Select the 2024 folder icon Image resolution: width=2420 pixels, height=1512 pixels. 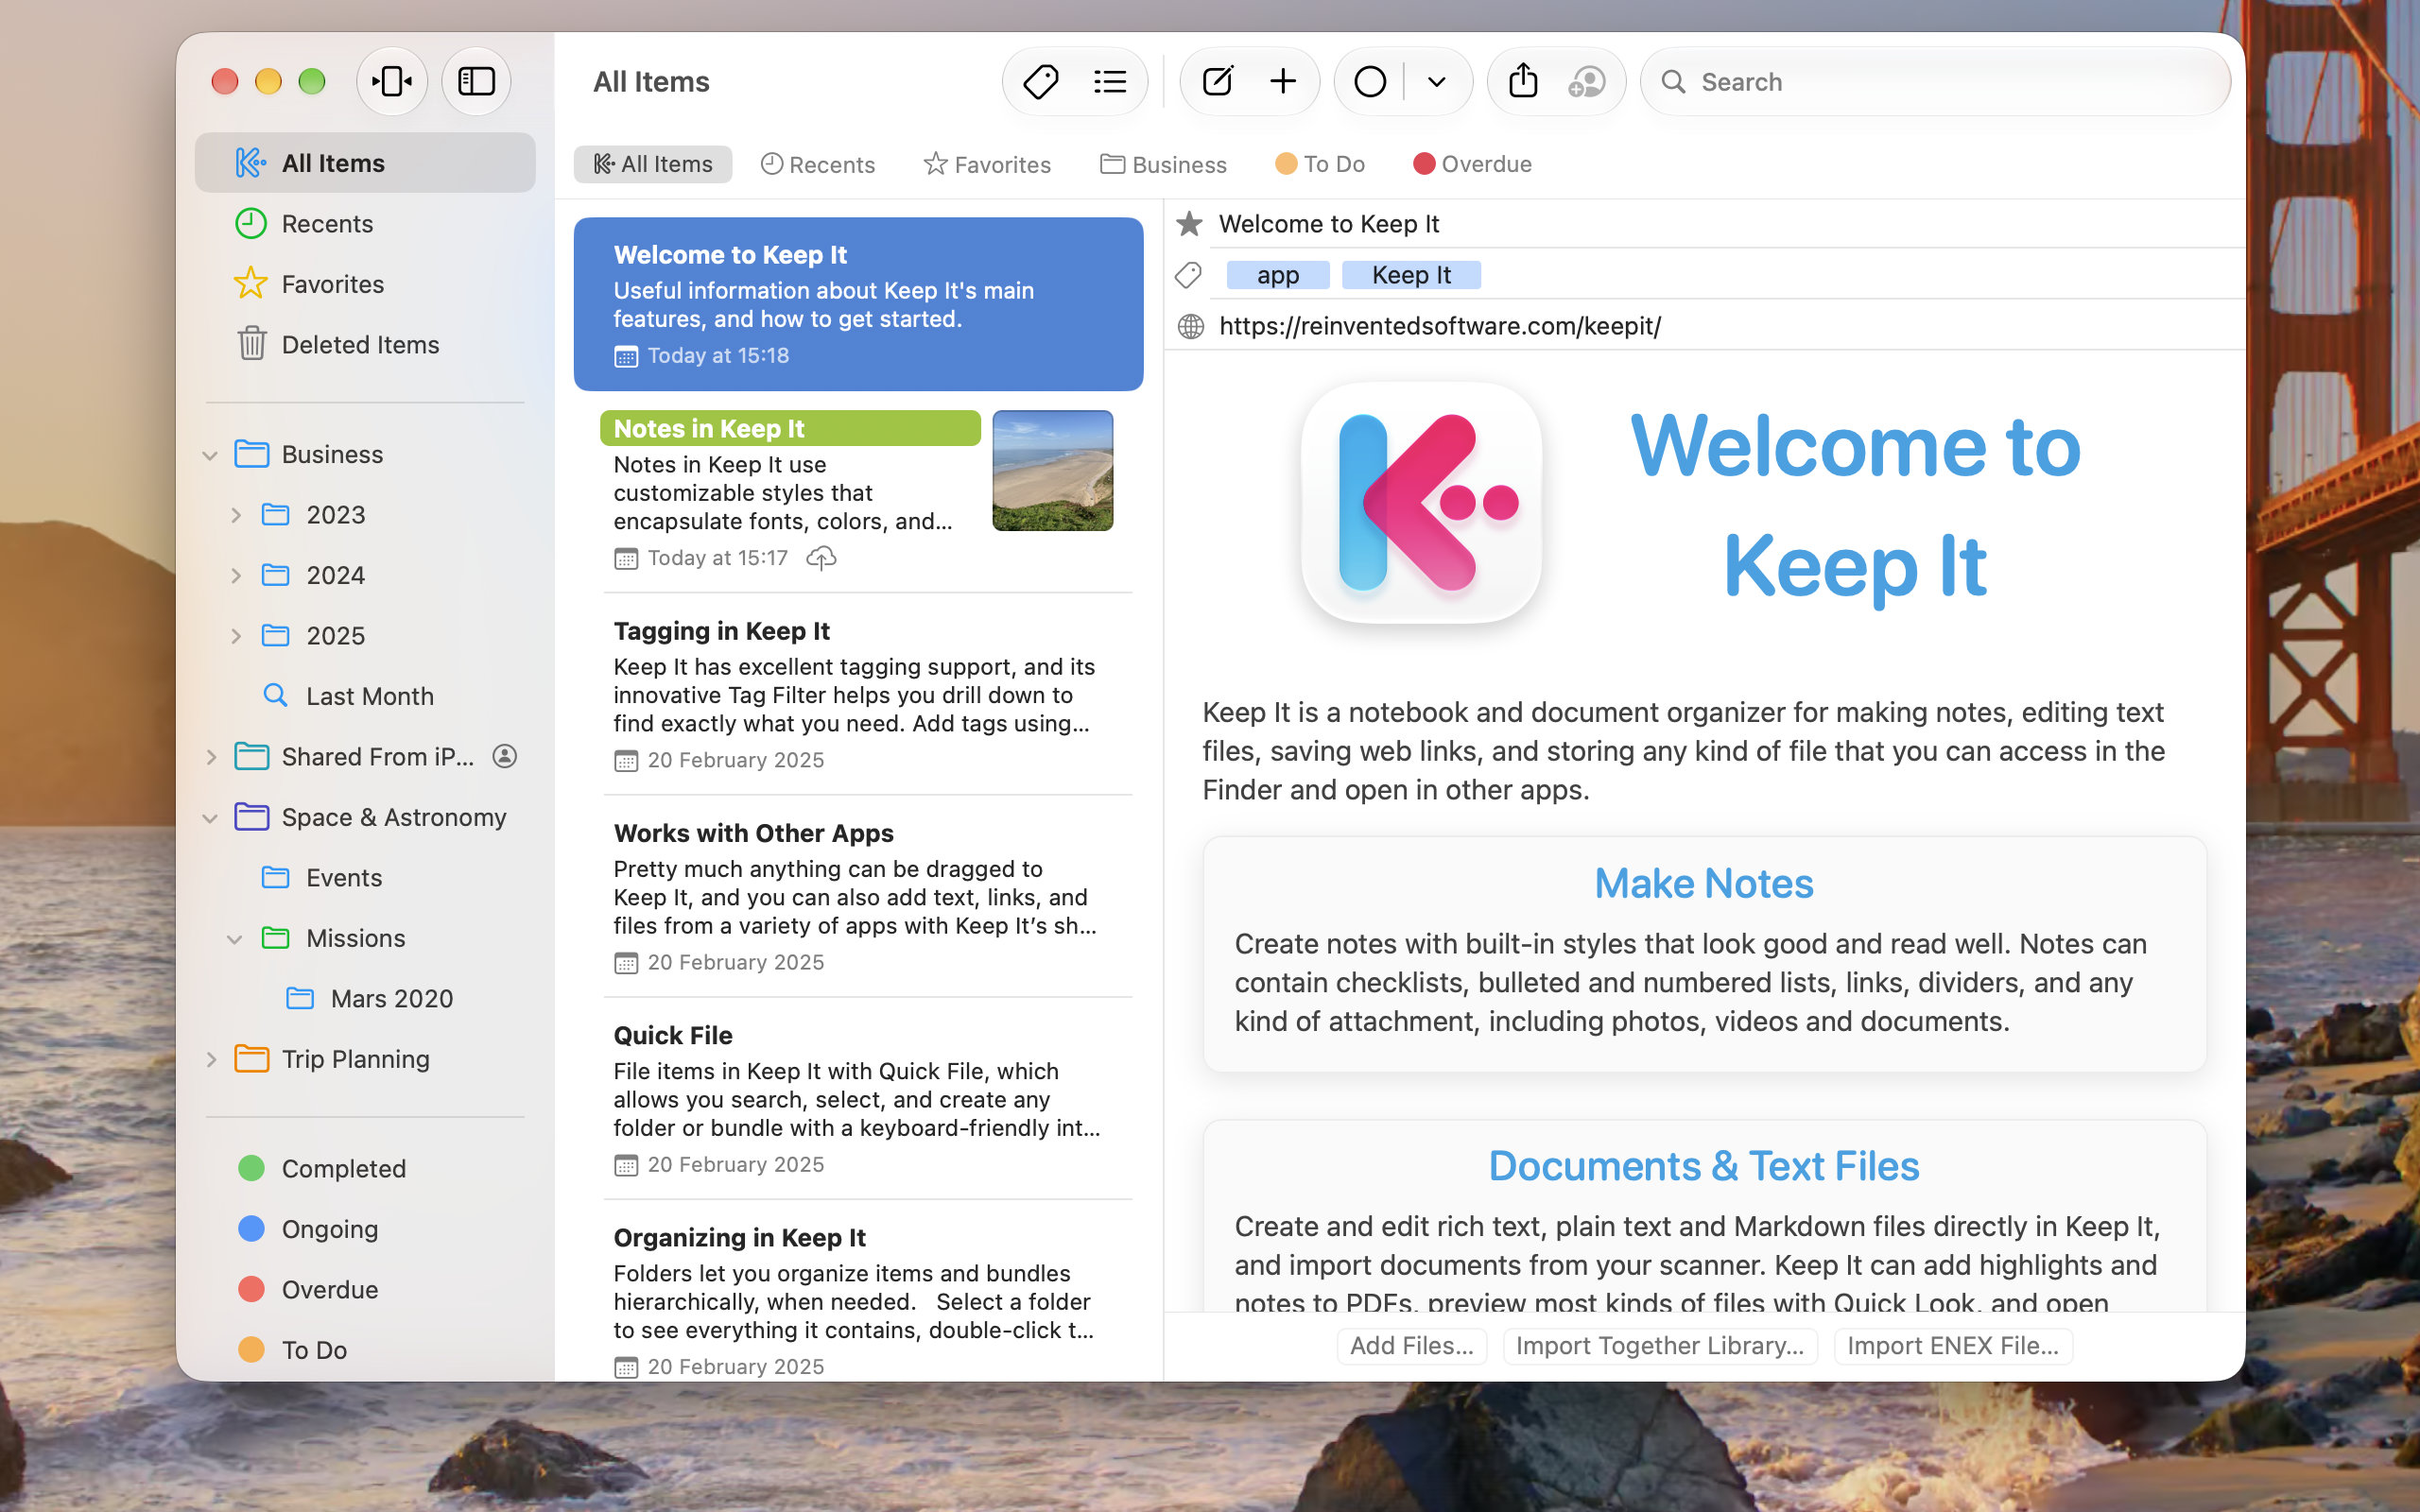tap(275, 575)
